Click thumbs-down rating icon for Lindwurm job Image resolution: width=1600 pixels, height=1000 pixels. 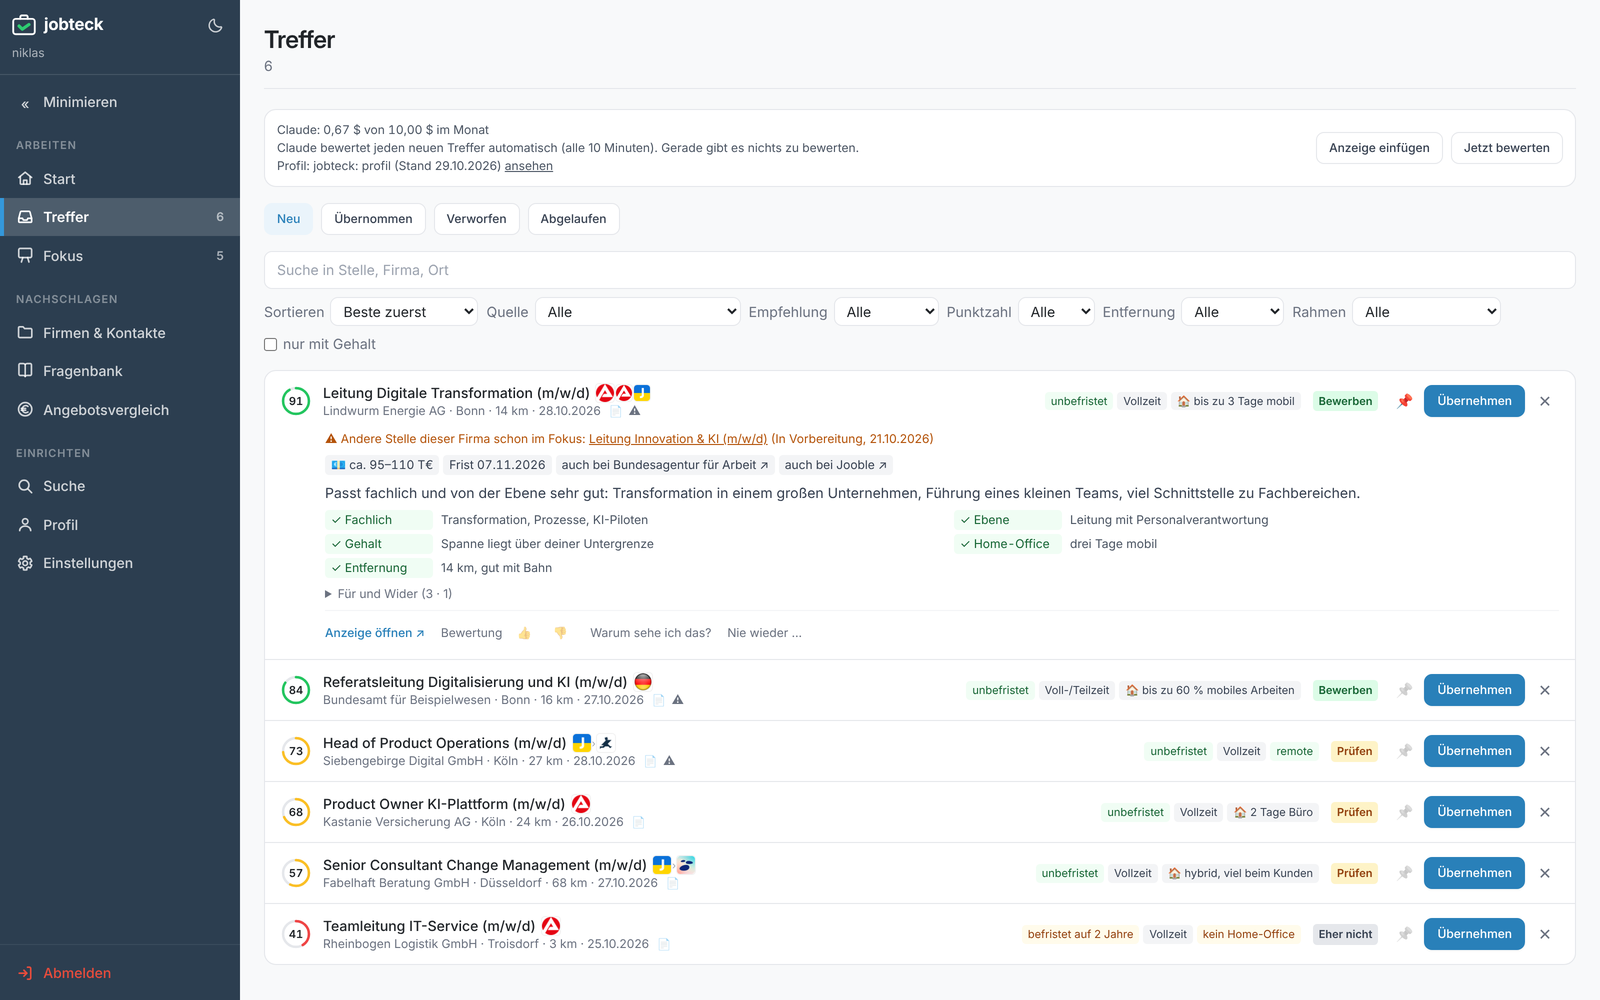560,633
